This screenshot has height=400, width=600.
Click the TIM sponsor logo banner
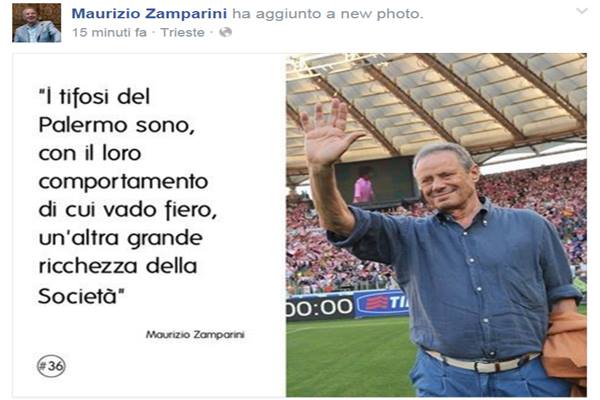(383, 303)
